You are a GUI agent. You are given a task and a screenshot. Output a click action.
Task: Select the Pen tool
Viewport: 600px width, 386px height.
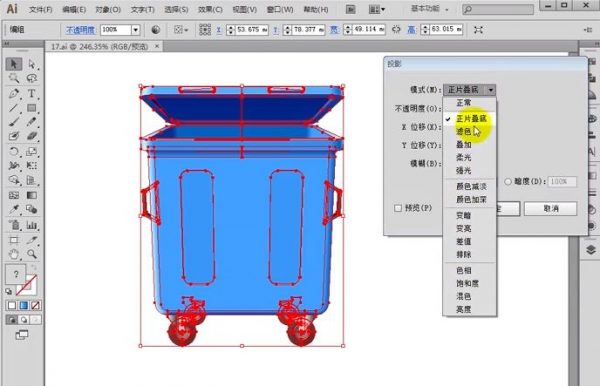14,93
